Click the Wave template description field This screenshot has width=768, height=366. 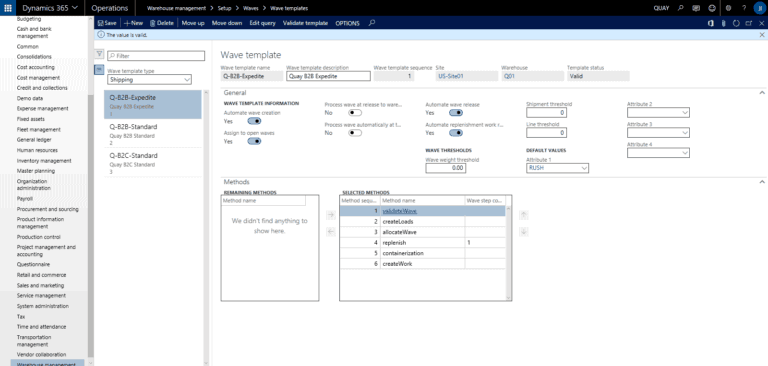click(x=328, y=76)
